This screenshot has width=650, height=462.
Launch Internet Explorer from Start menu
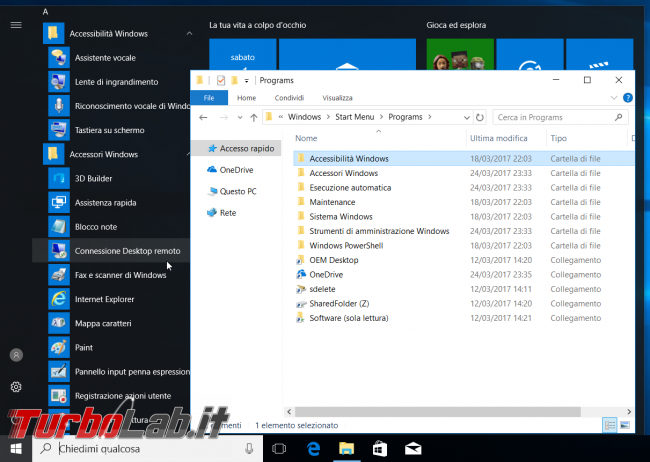tap(119, 299)
